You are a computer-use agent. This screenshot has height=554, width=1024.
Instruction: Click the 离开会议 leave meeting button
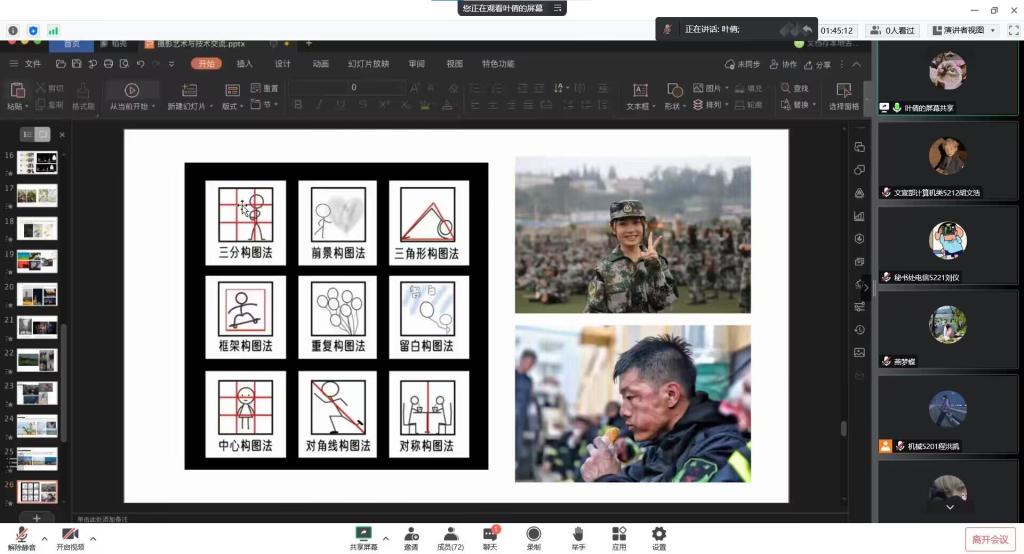990,540
